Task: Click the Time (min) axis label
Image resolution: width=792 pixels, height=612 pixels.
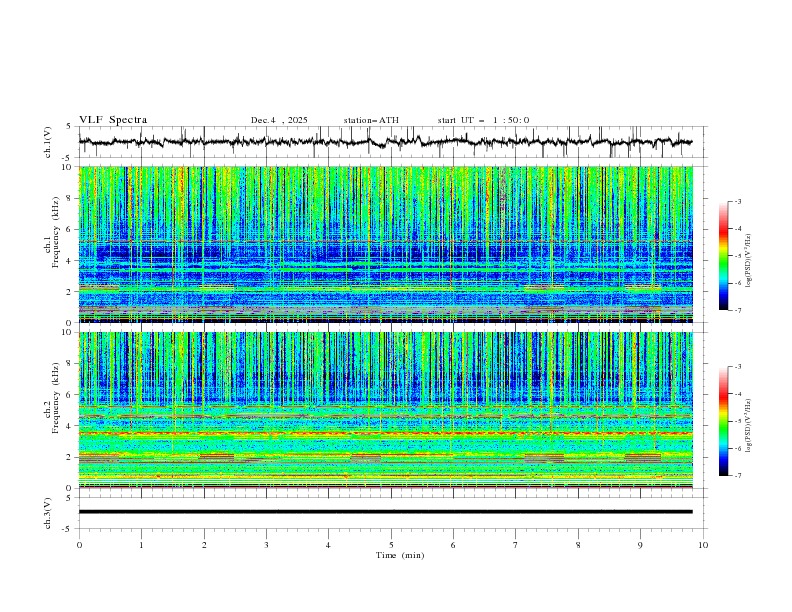Action: (x=398, y=555)
